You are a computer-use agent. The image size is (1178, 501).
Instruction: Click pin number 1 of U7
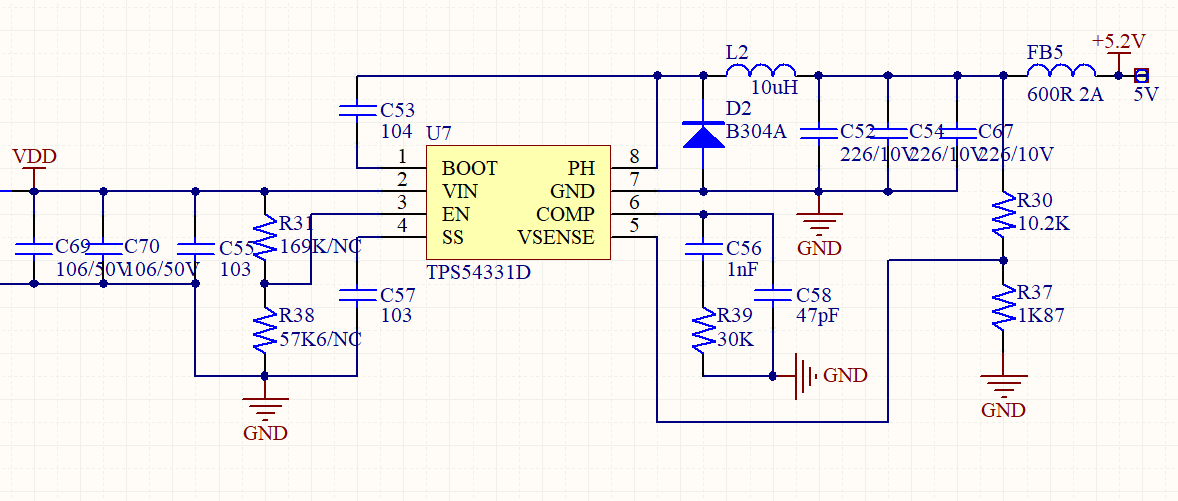click(x=402, y=158)
